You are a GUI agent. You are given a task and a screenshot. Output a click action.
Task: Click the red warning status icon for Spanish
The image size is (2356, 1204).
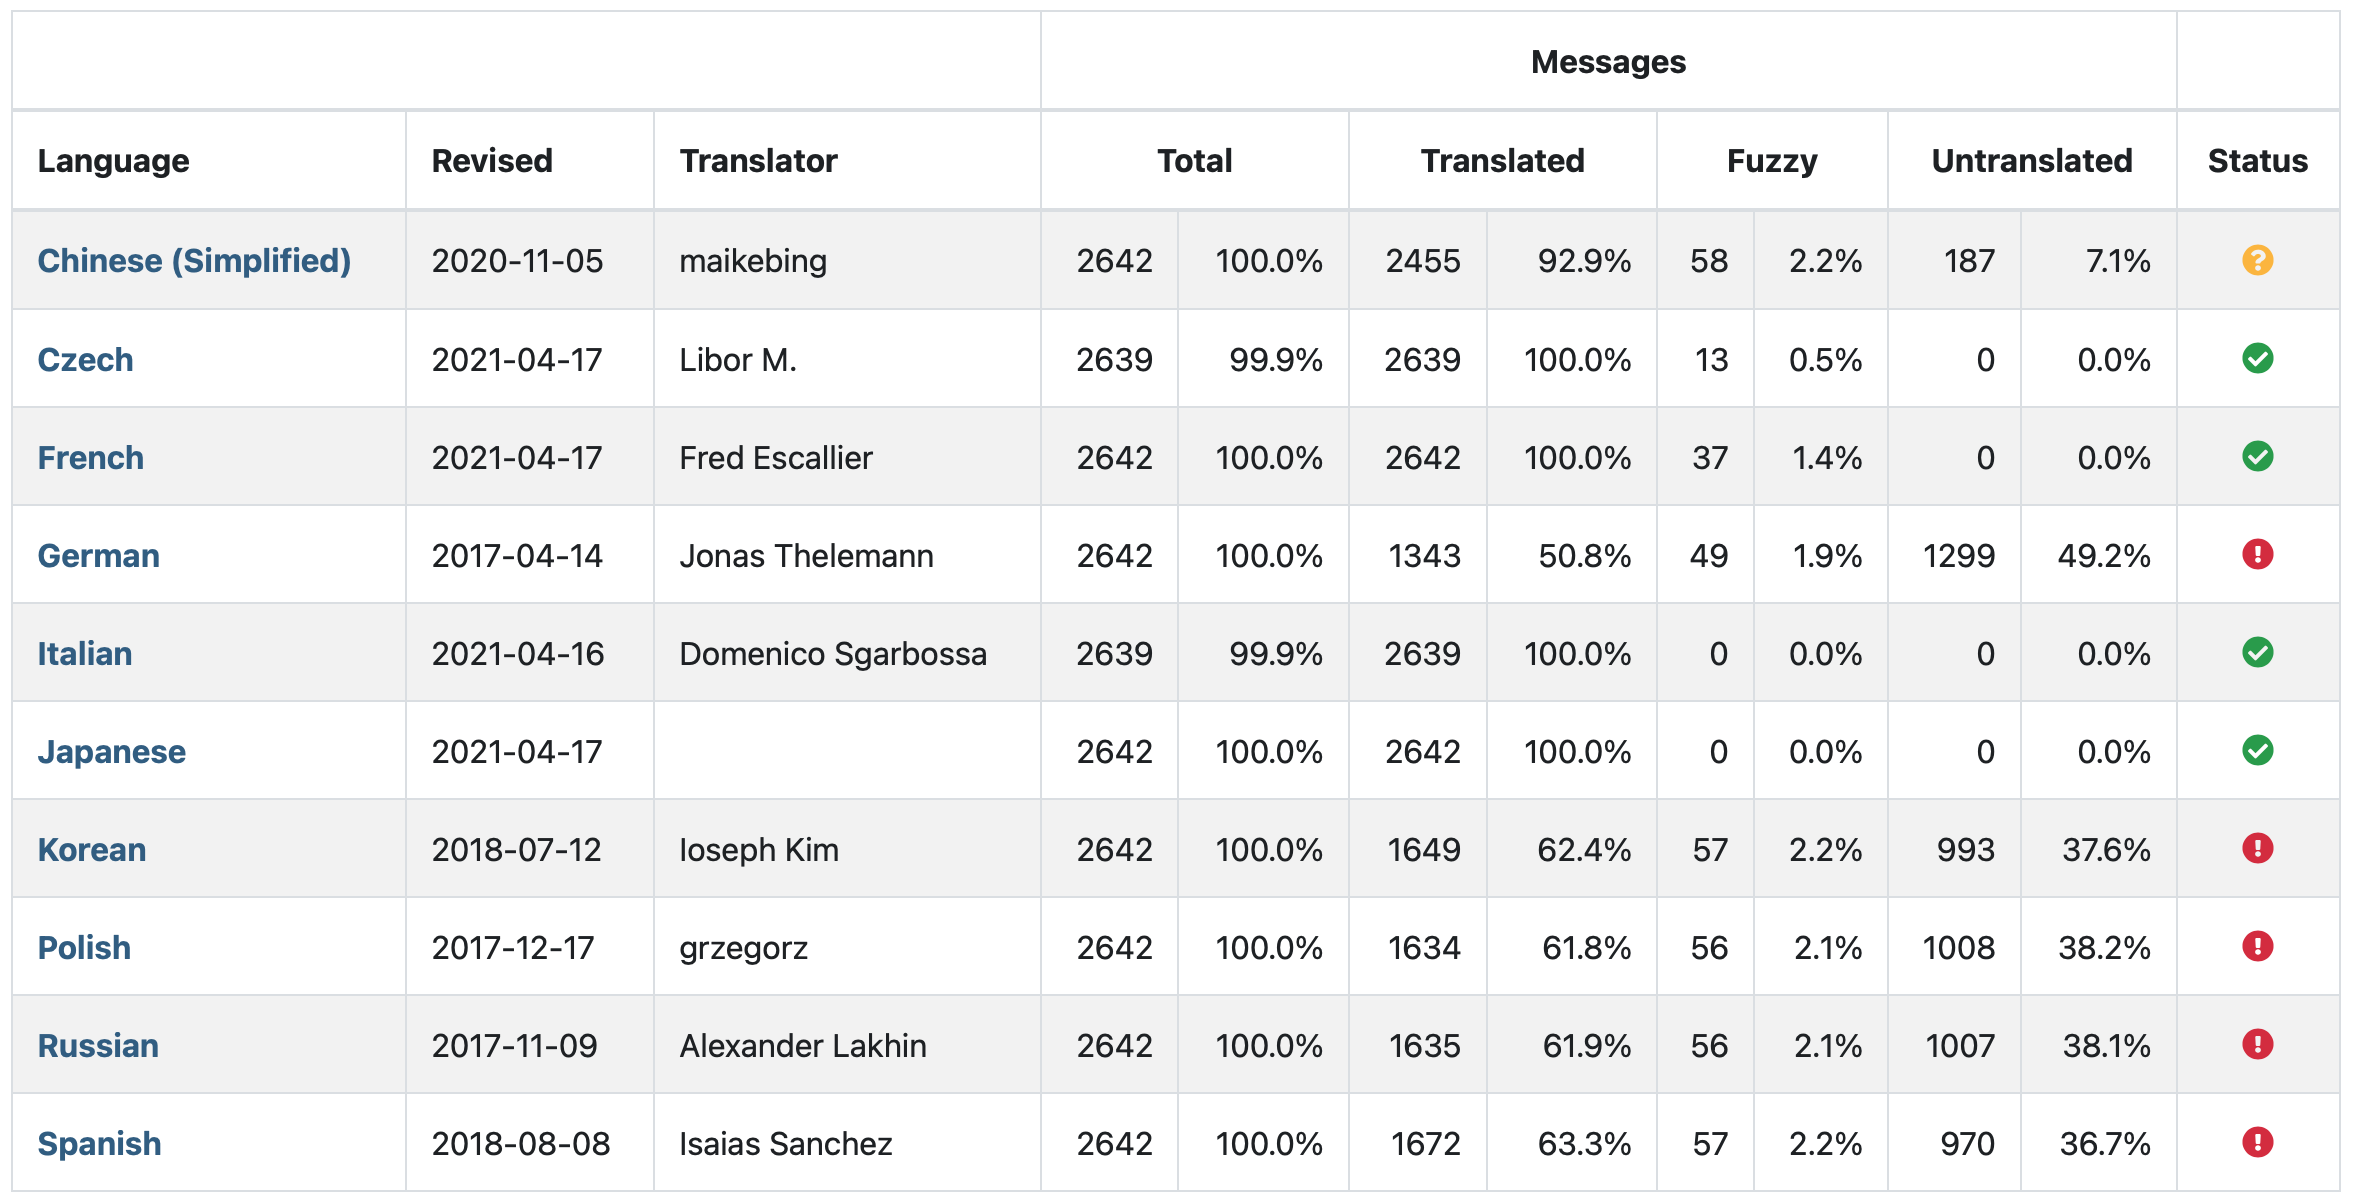[2257, 1142]
